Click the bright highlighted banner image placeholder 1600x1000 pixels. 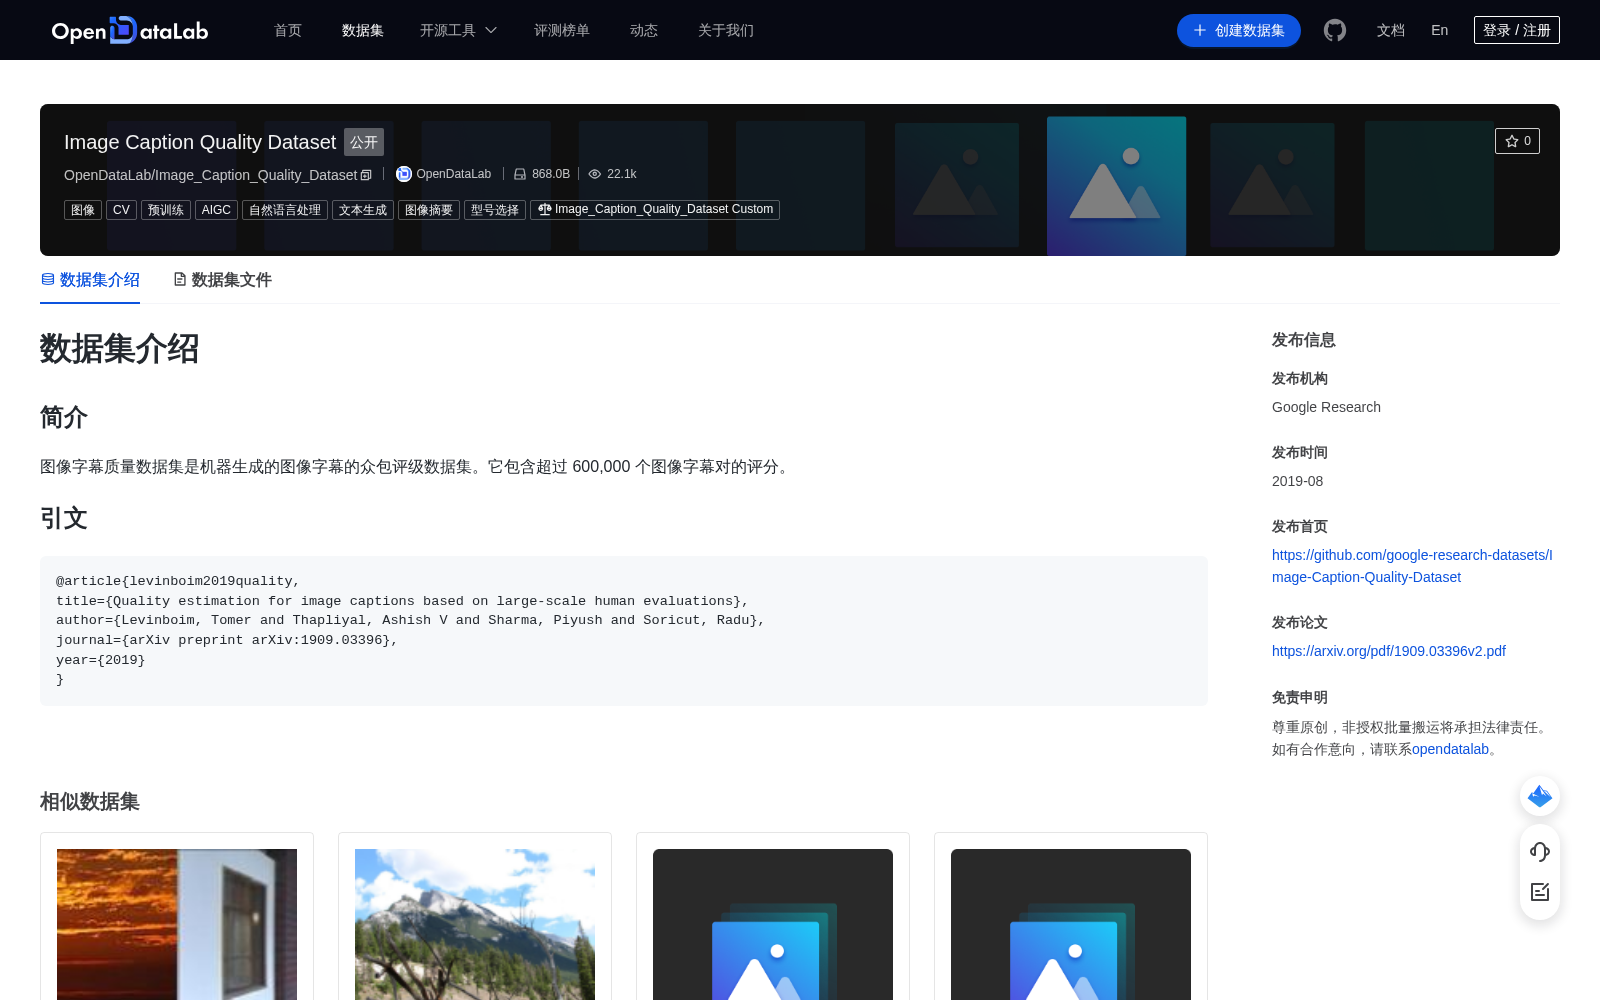pos(1116,186)
